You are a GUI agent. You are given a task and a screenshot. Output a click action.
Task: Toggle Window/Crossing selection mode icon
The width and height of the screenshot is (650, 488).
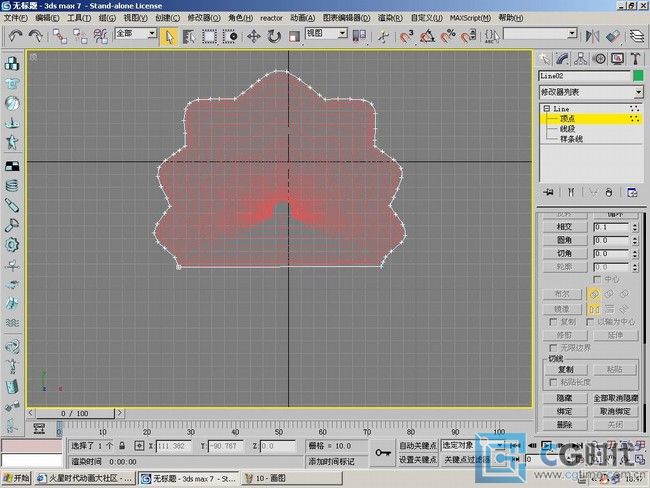[230, 36]
